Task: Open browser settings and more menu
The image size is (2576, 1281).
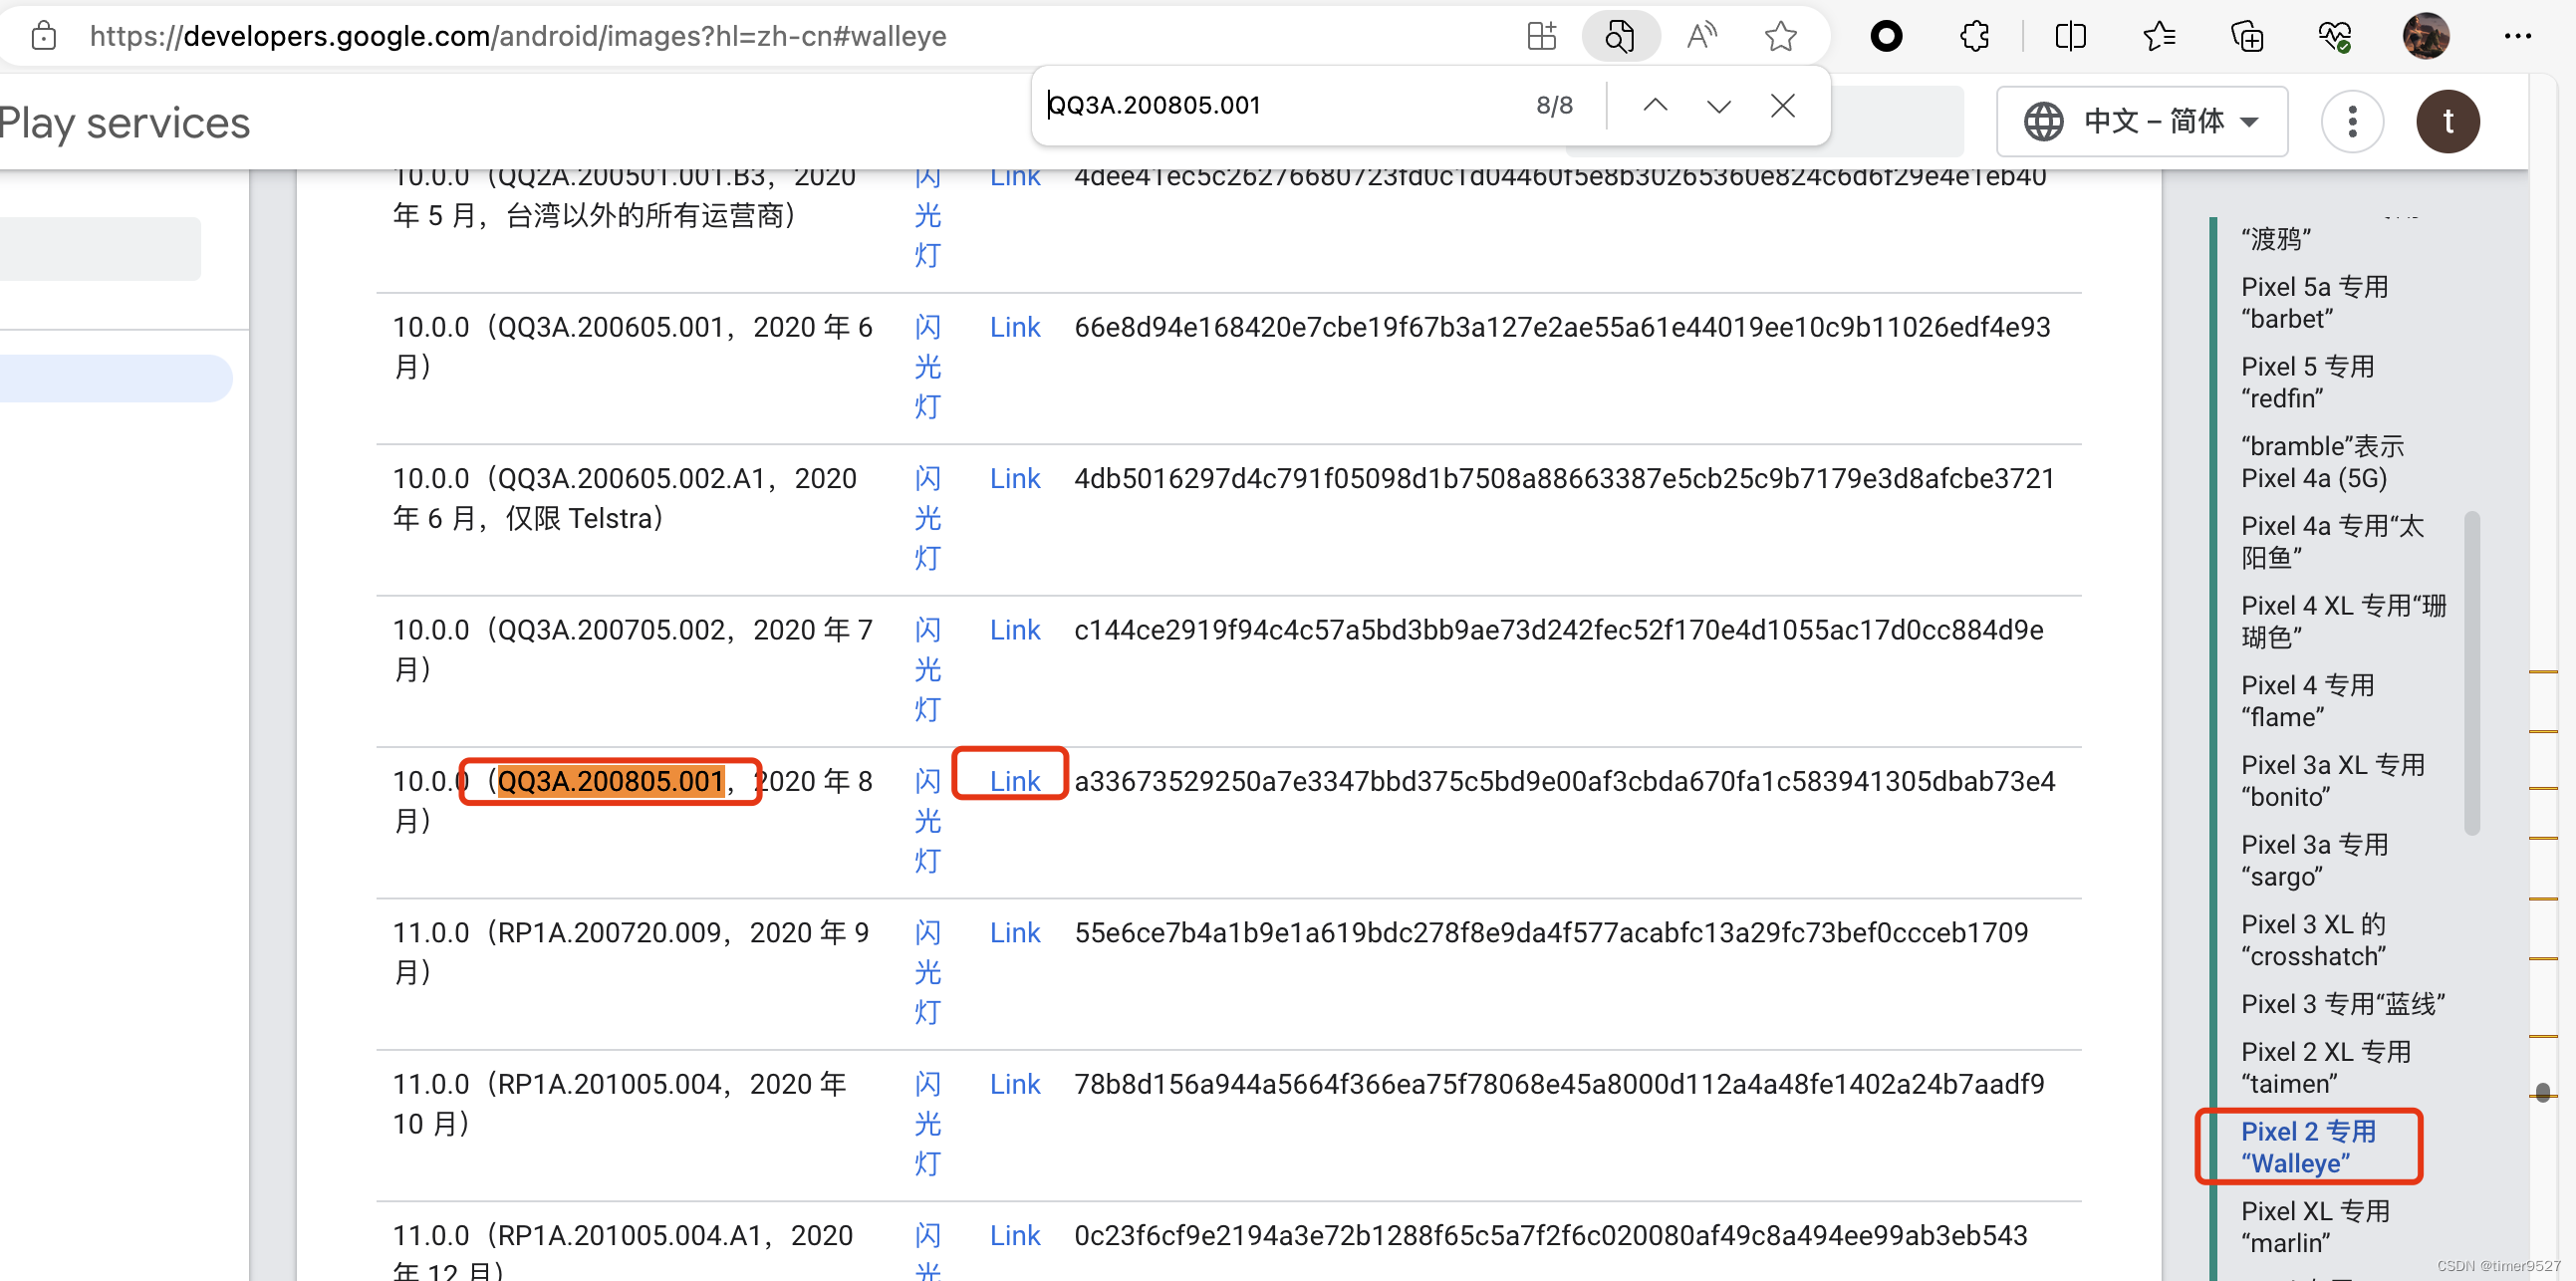Action: tap(2517, 37)
